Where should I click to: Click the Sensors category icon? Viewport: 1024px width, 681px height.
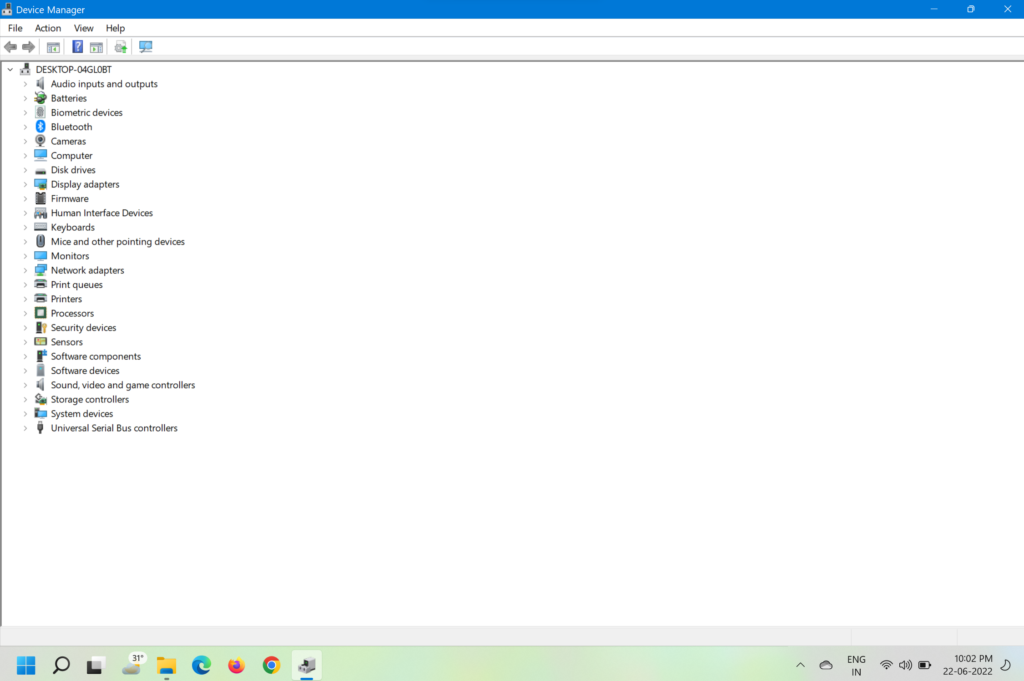point(40,342)
